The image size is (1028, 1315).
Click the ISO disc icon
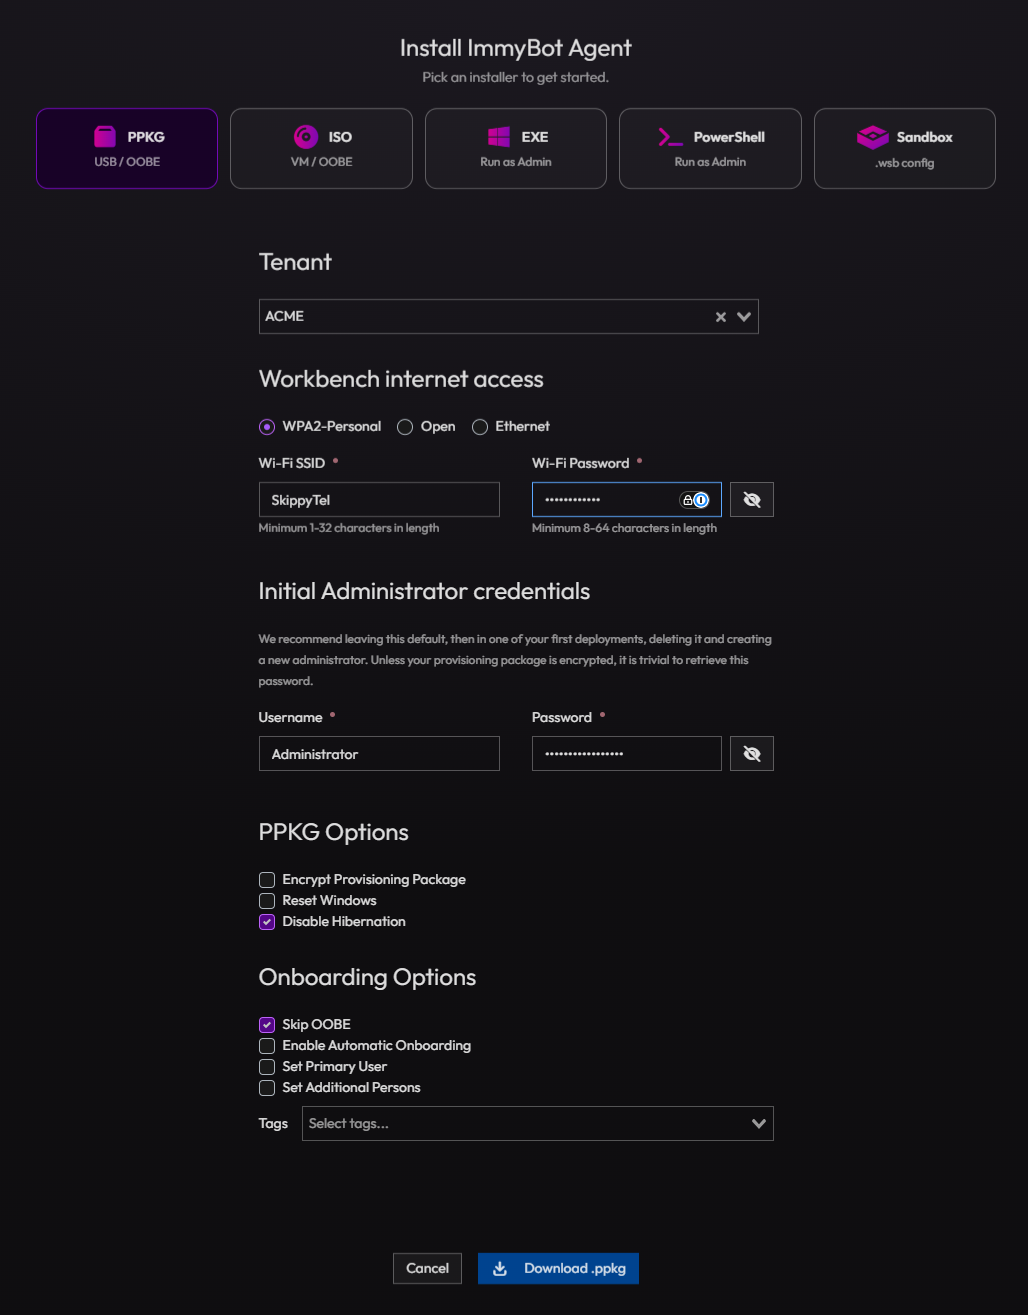tap(305, 137)
